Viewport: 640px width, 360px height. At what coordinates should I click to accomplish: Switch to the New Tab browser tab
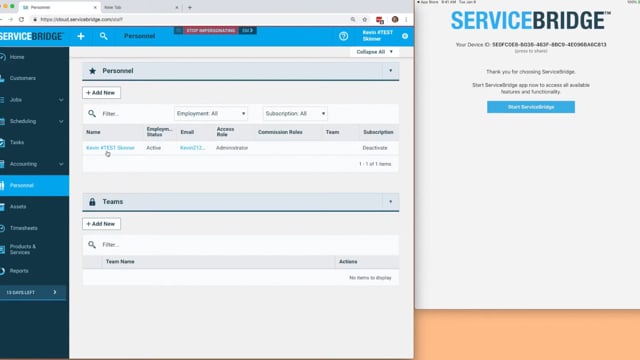[x=140, y=7]
